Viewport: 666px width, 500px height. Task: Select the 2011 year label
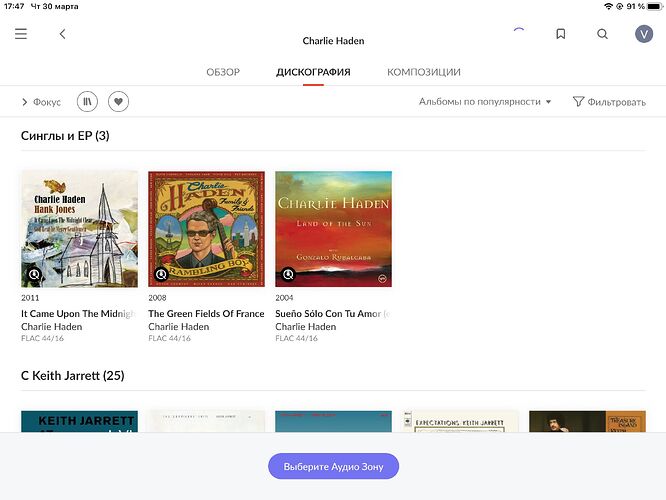pyautogui.click(x=30, y=298)
